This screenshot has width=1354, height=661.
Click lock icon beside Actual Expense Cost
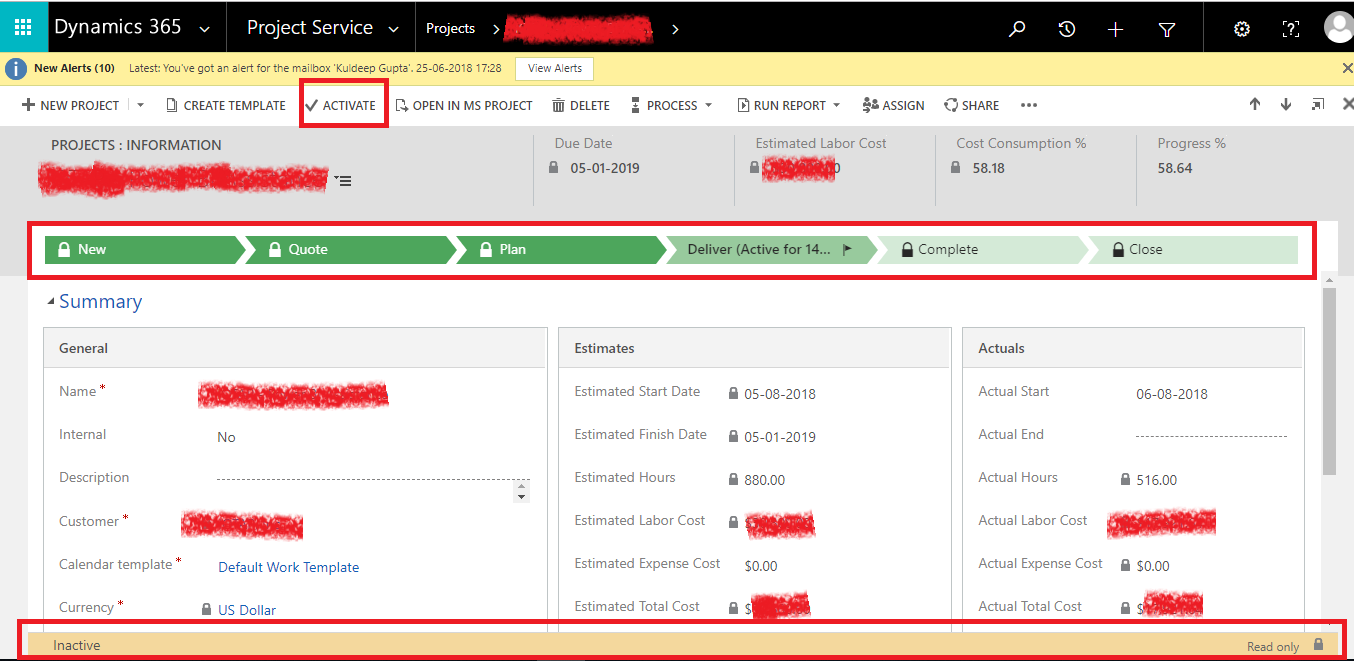pyautogui.click(x=1126, y=565)
